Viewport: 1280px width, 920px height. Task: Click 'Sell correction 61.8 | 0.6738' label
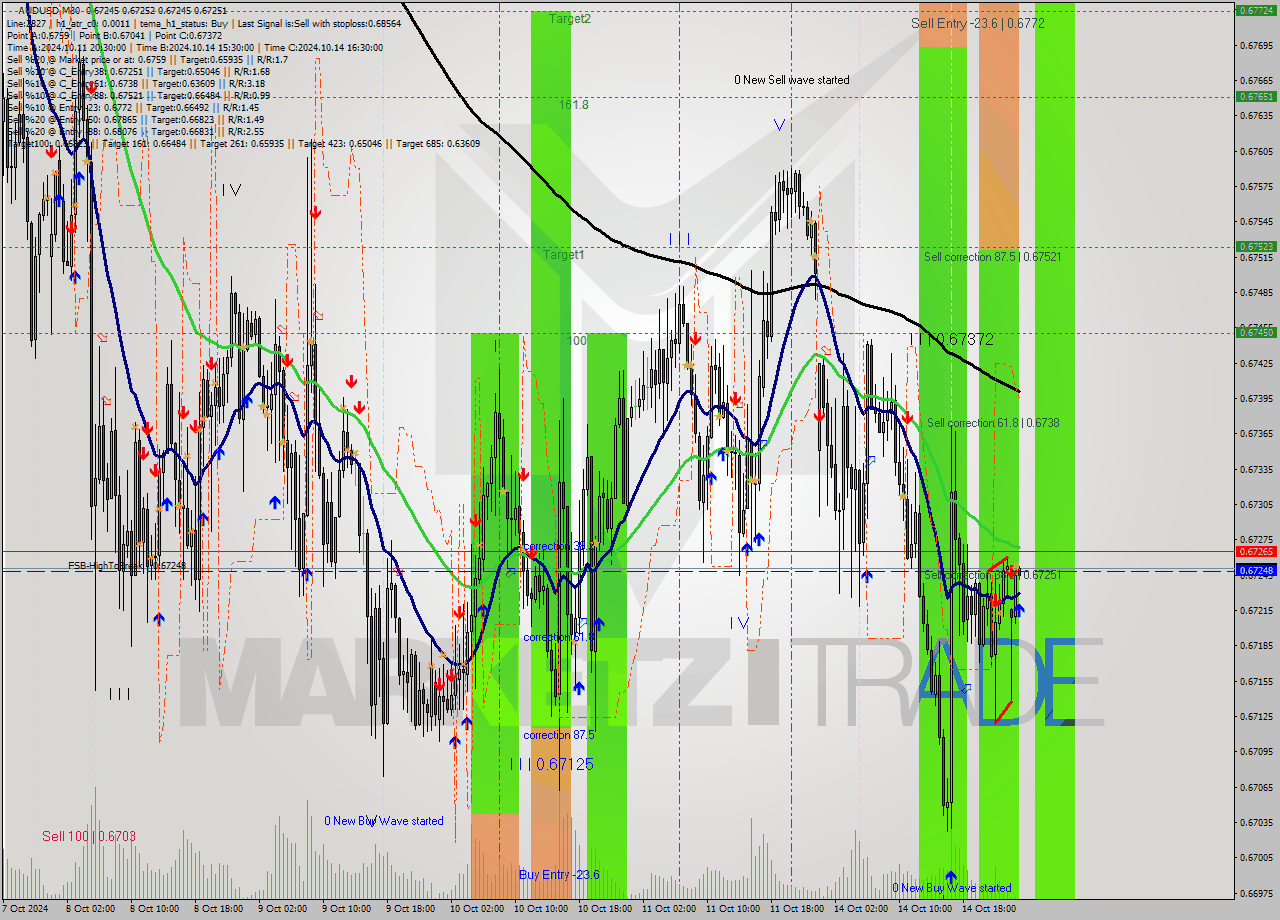point(993,423)
